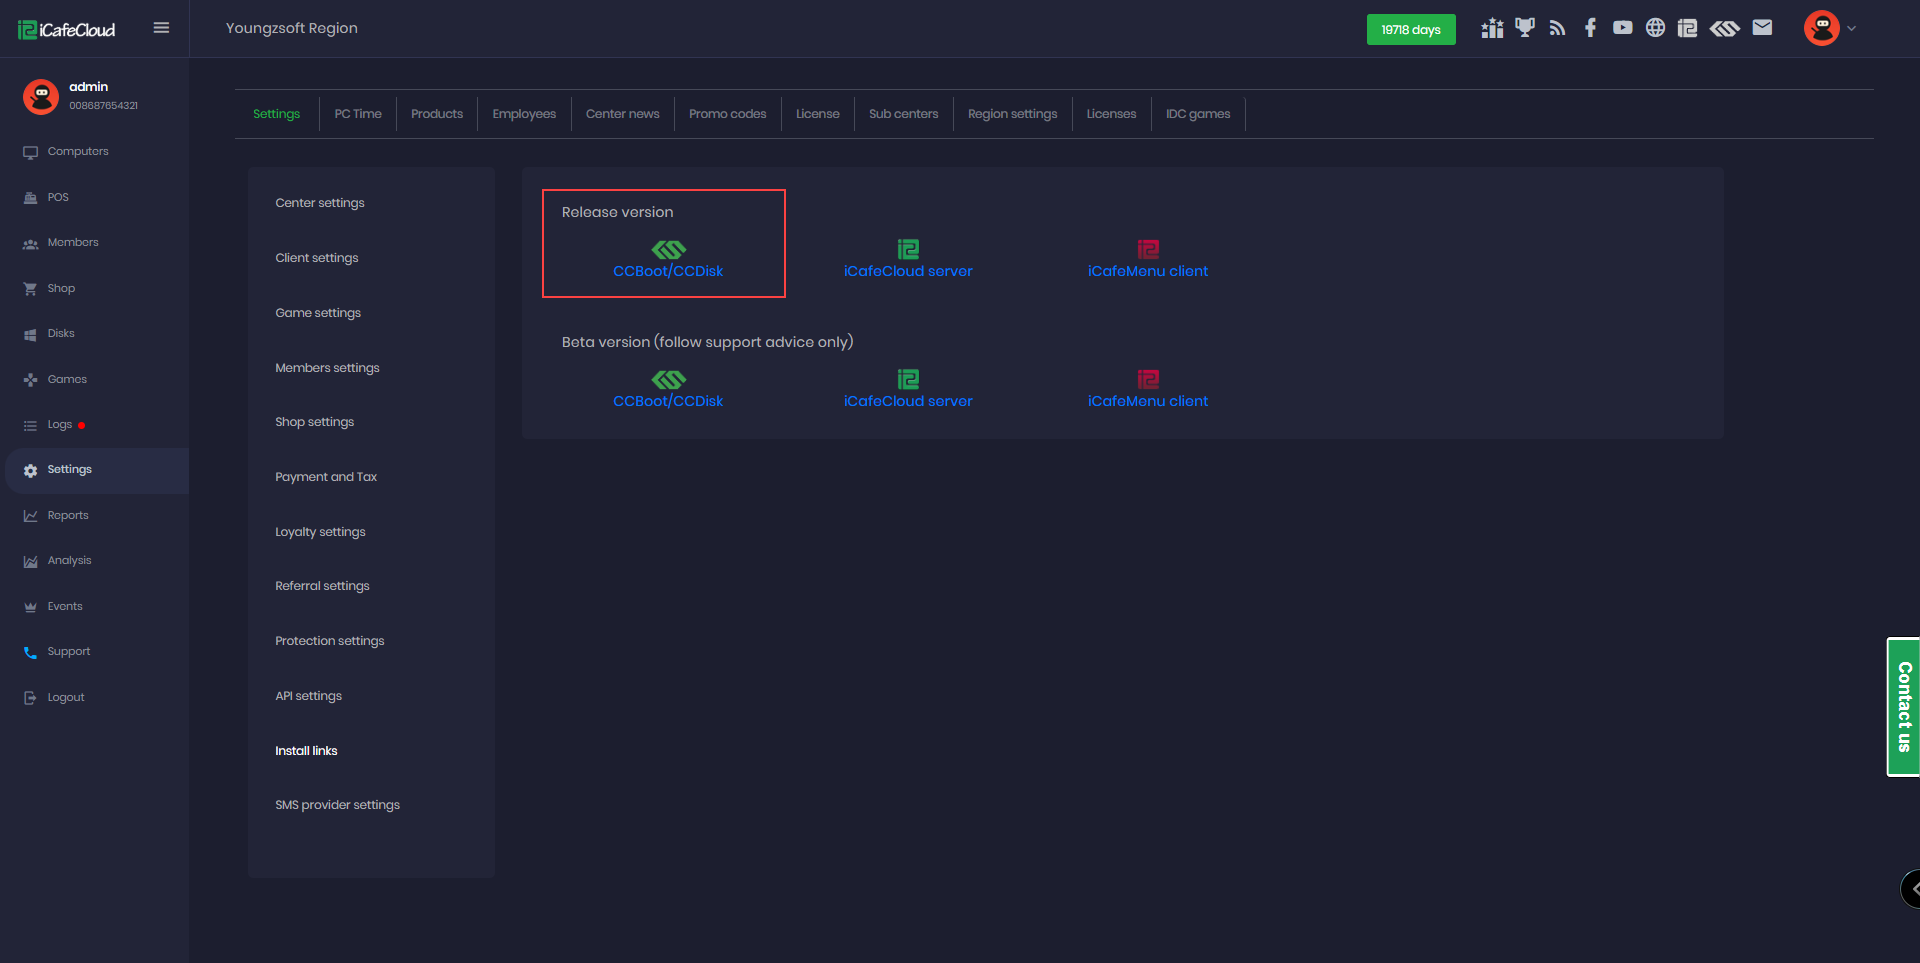Click the globe website icon

pos(1655,28)
